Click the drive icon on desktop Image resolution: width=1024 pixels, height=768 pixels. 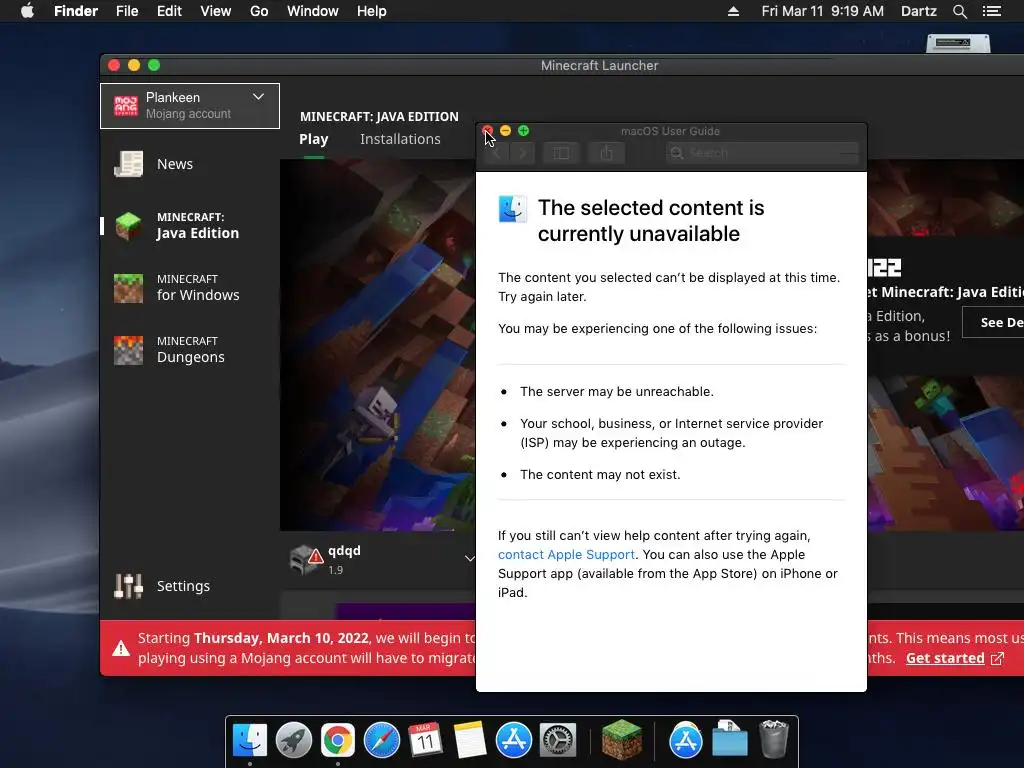click(x=958, y=43)
